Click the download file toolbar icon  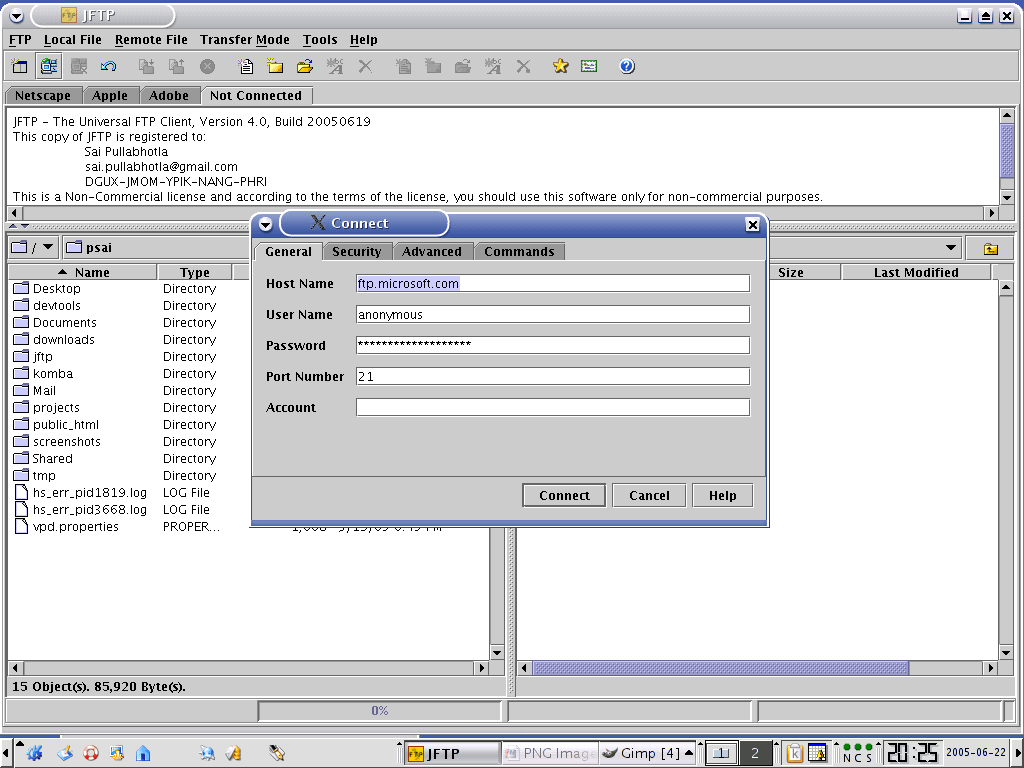pos(146,66)
